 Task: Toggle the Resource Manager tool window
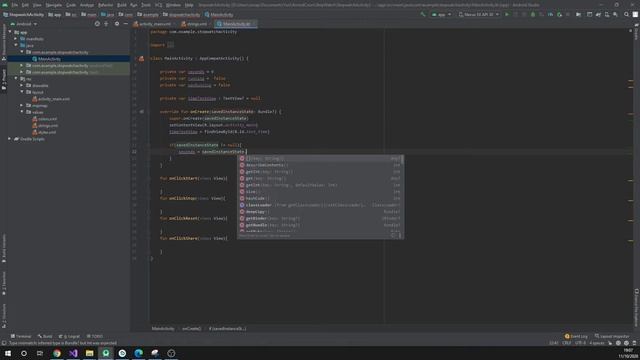[4, 42]
